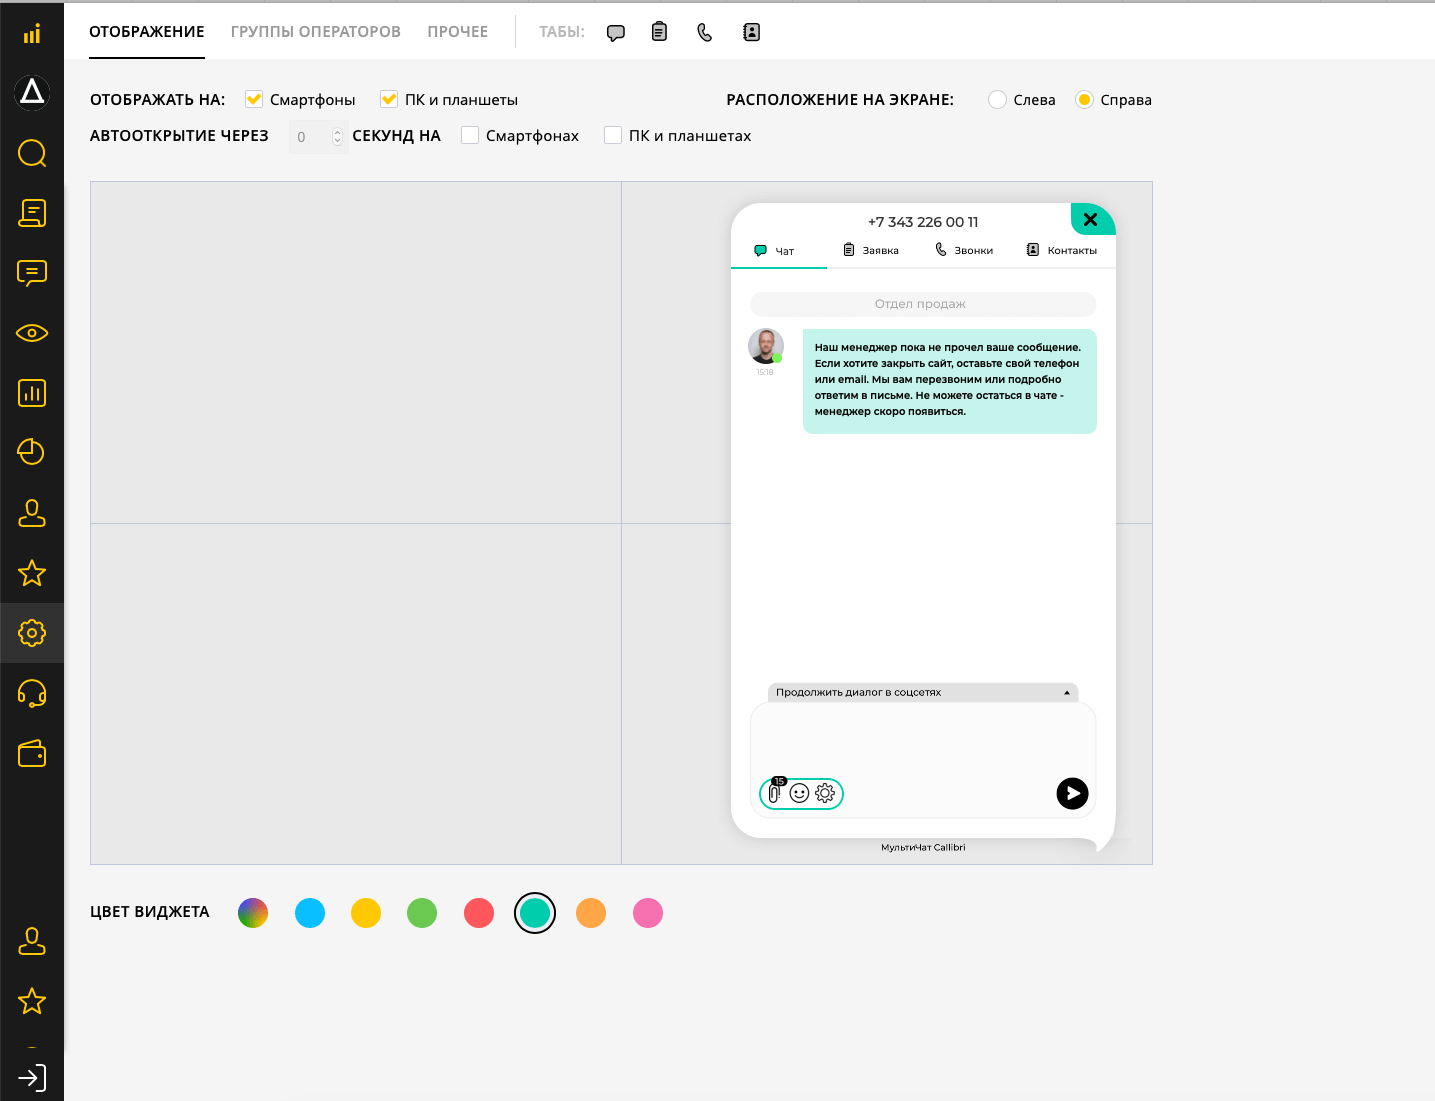Open the Прочее tab
The width and height of the screenshot is (1435, 1101).
pyautogui.click(x=457, y=32)
